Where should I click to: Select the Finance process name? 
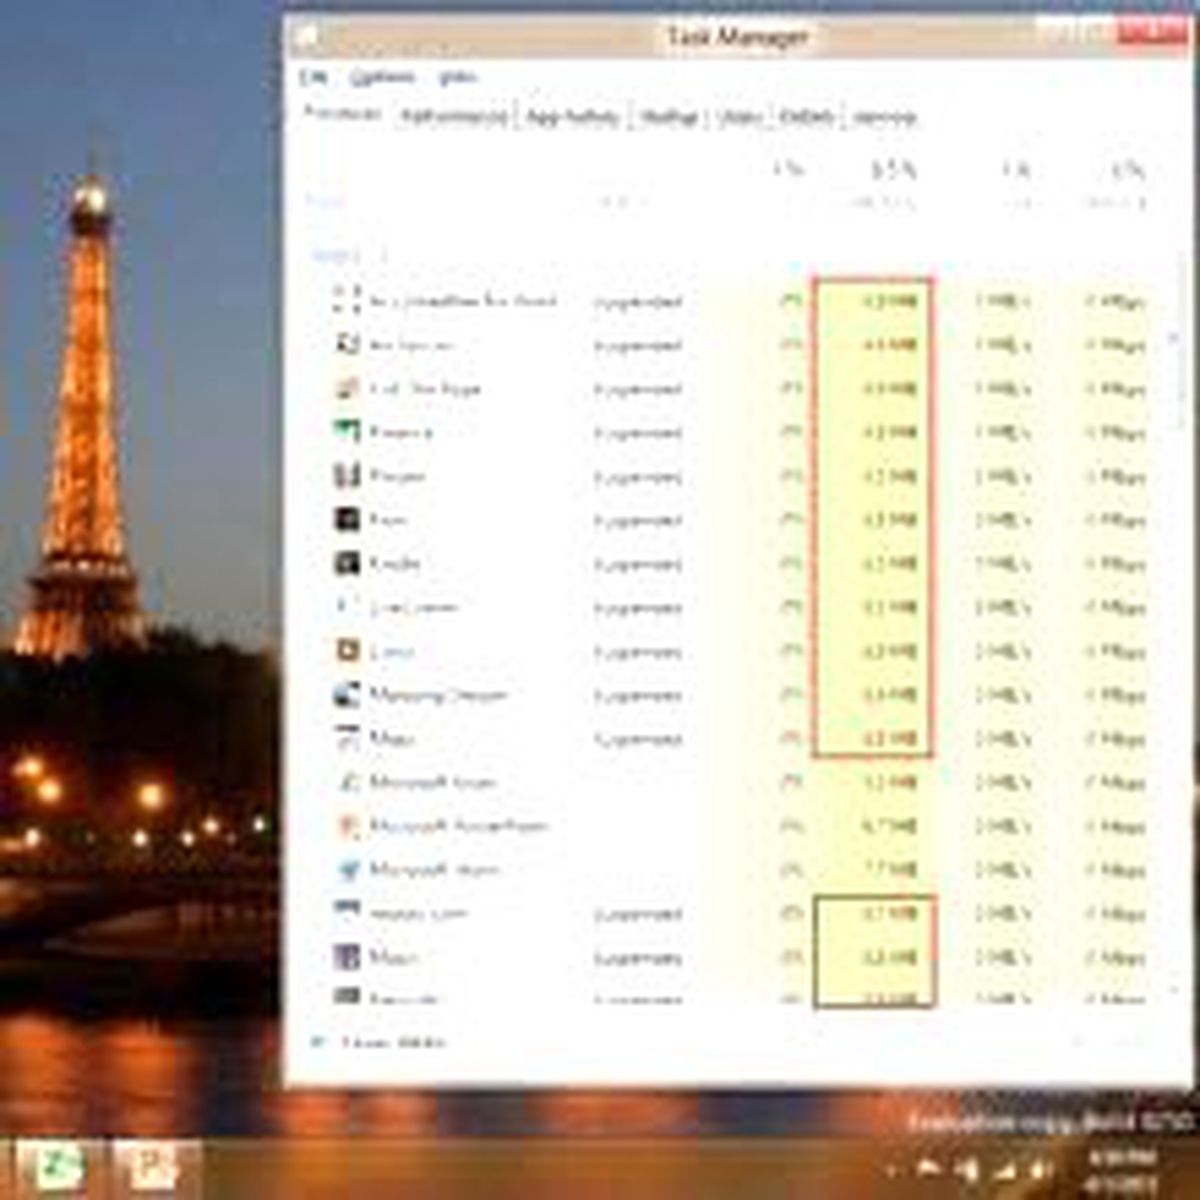pos(401,433)
